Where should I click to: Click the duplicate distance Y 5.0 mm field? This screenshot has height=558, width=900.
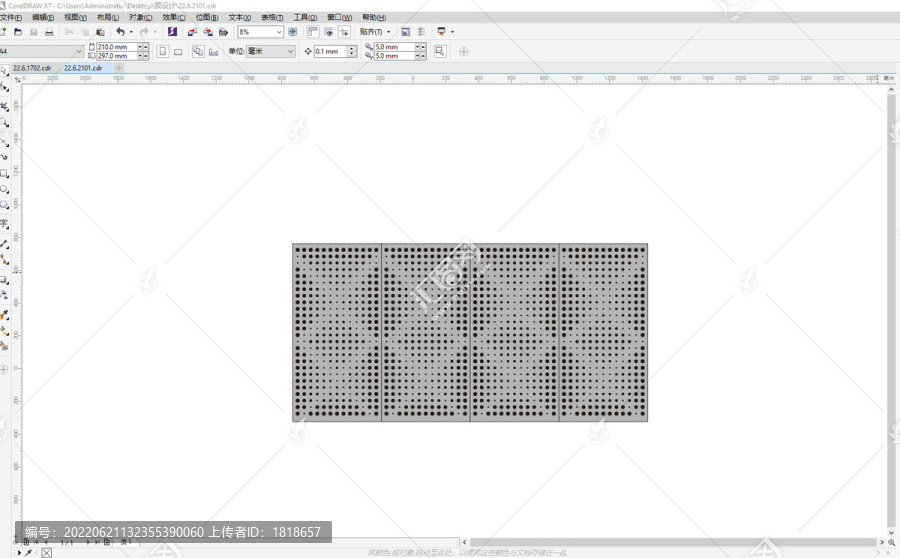394,56
